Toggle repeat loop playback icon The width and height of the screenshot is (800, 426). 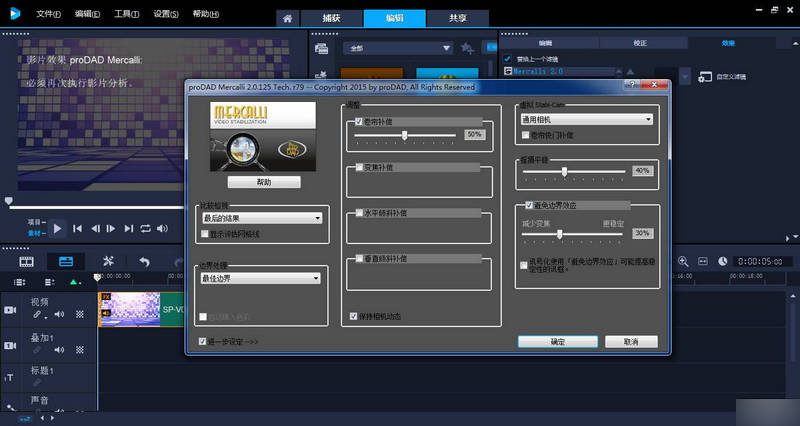[145, 229]
